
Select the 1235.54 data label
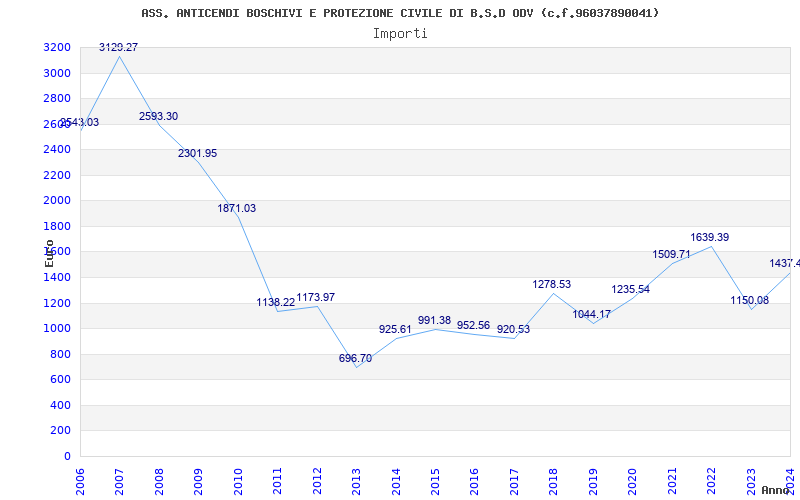[631, 290]
